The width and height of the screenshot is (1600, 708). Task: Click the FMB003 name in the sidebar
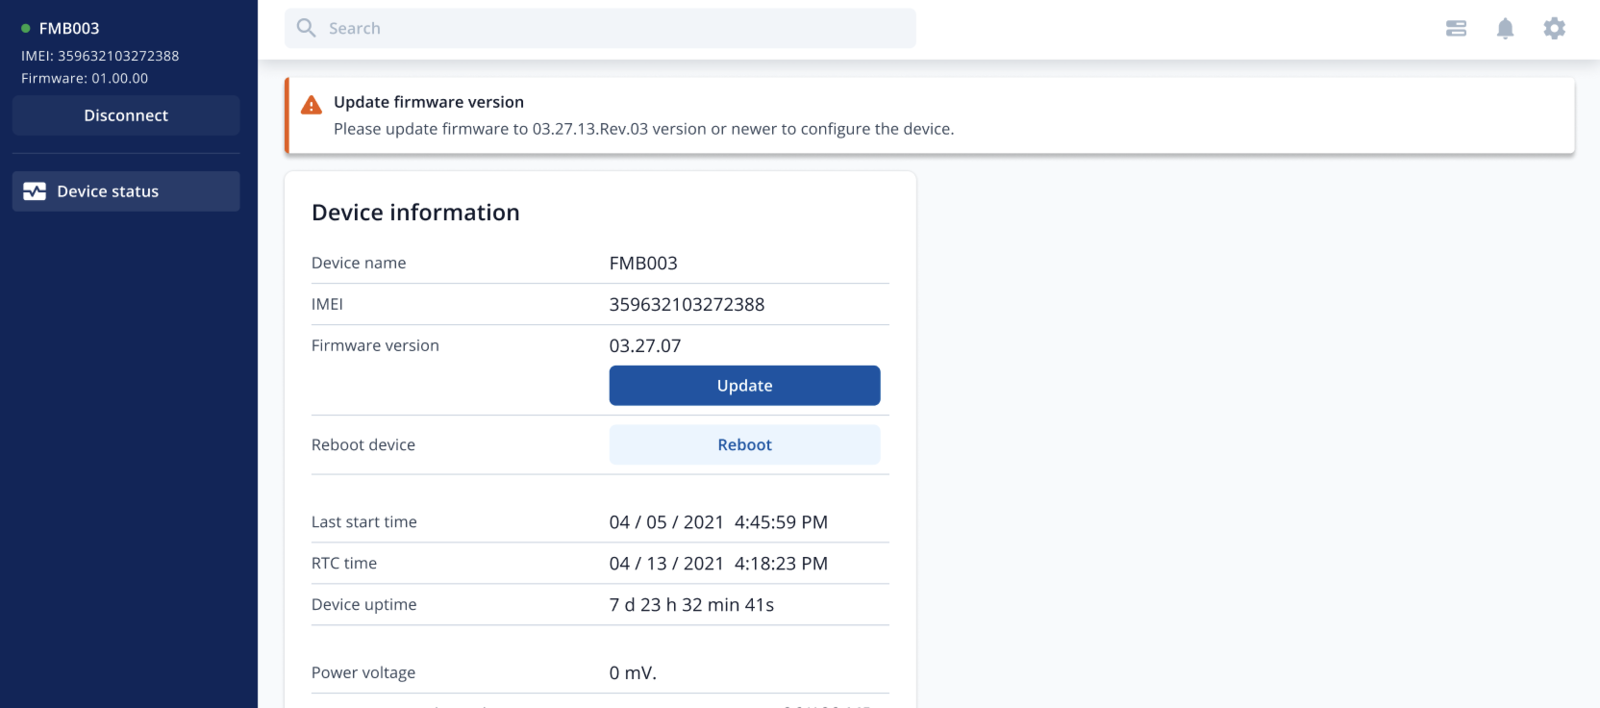(x=69, y=29)
